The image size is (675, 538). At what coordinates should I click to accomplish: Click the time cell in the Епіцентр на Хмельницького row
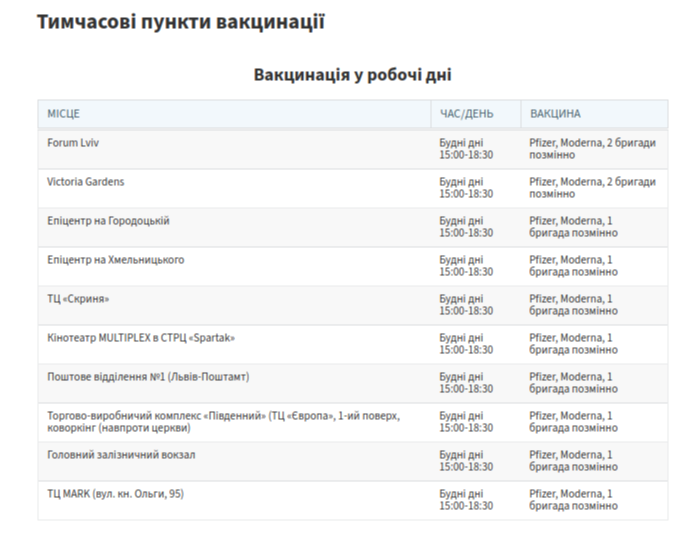476,266
